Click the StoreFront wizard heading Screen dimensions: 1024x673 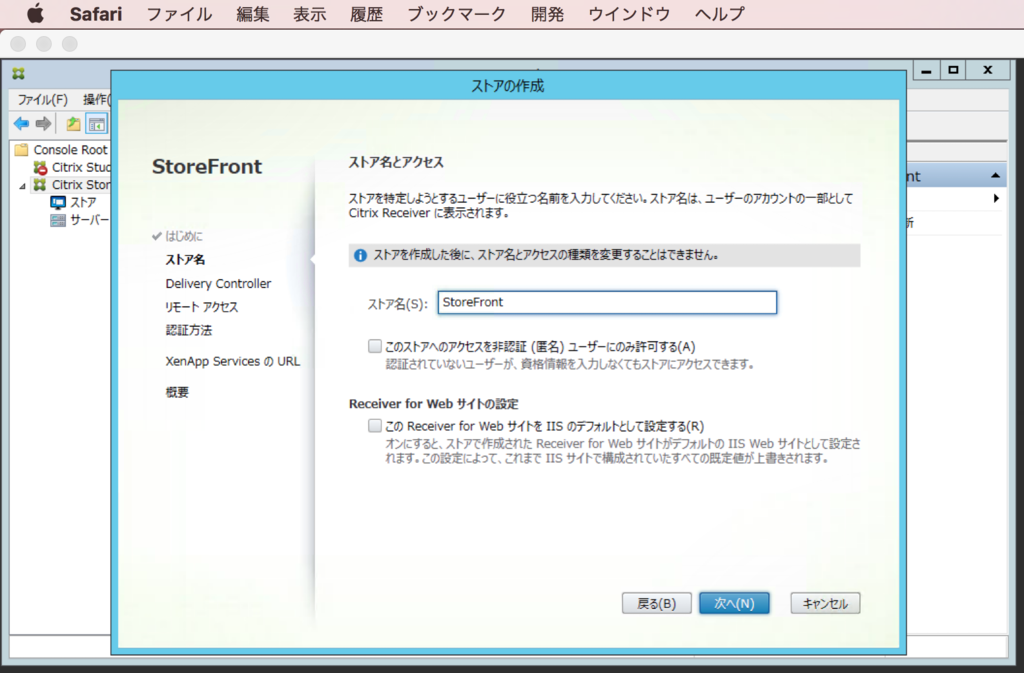[207, 166]
